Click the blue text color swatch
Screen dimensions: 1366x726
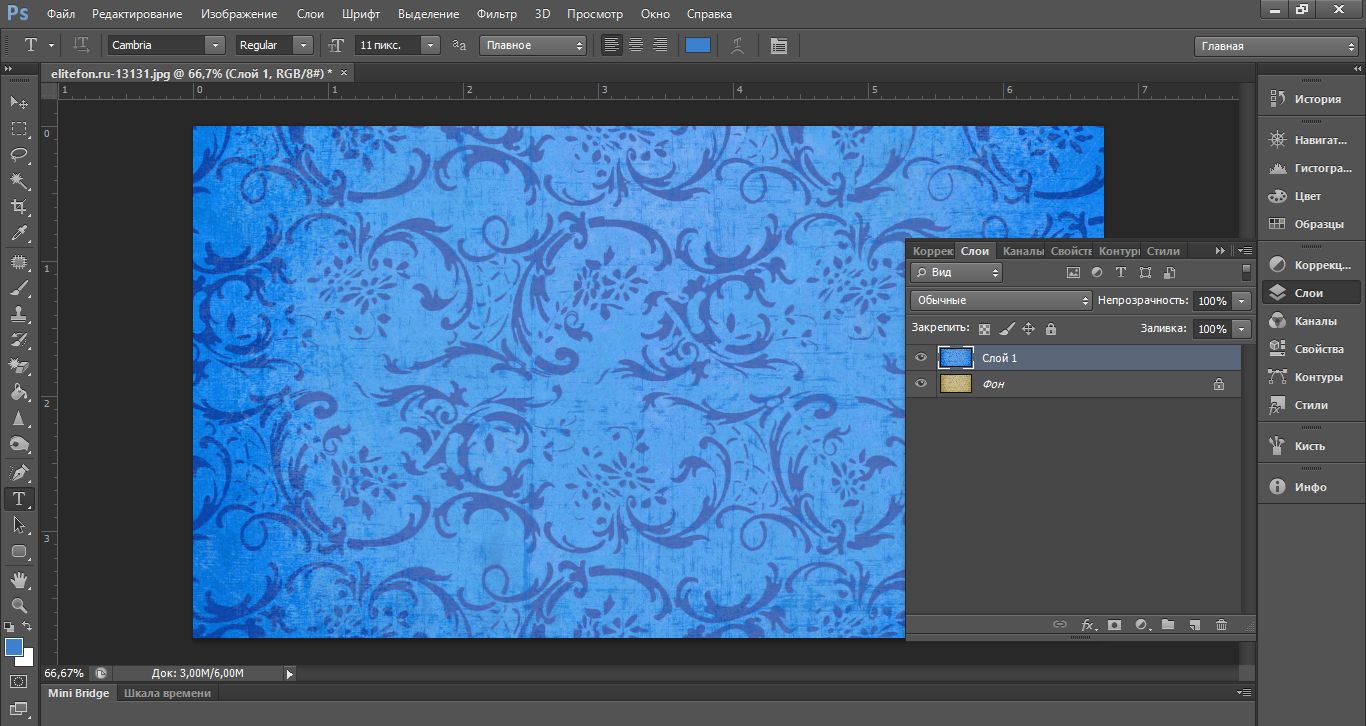tap(697, 45)
